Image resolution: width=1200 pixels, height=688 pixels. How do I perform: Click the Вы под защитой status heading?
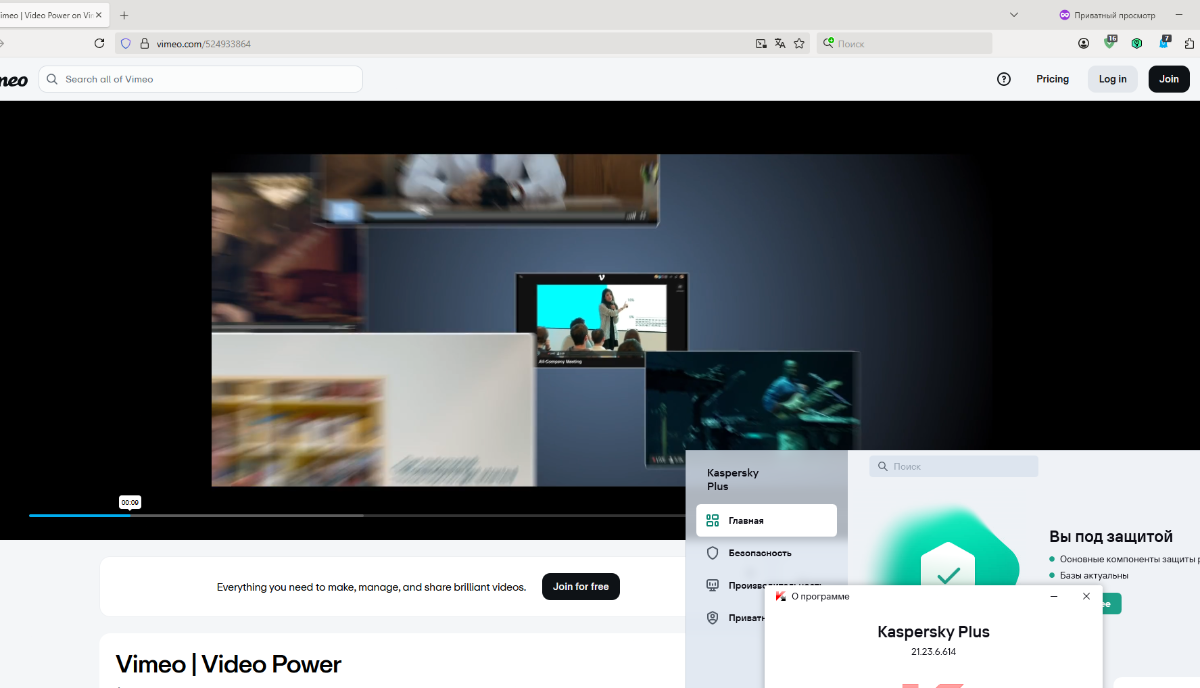[x=1110, y=537]
